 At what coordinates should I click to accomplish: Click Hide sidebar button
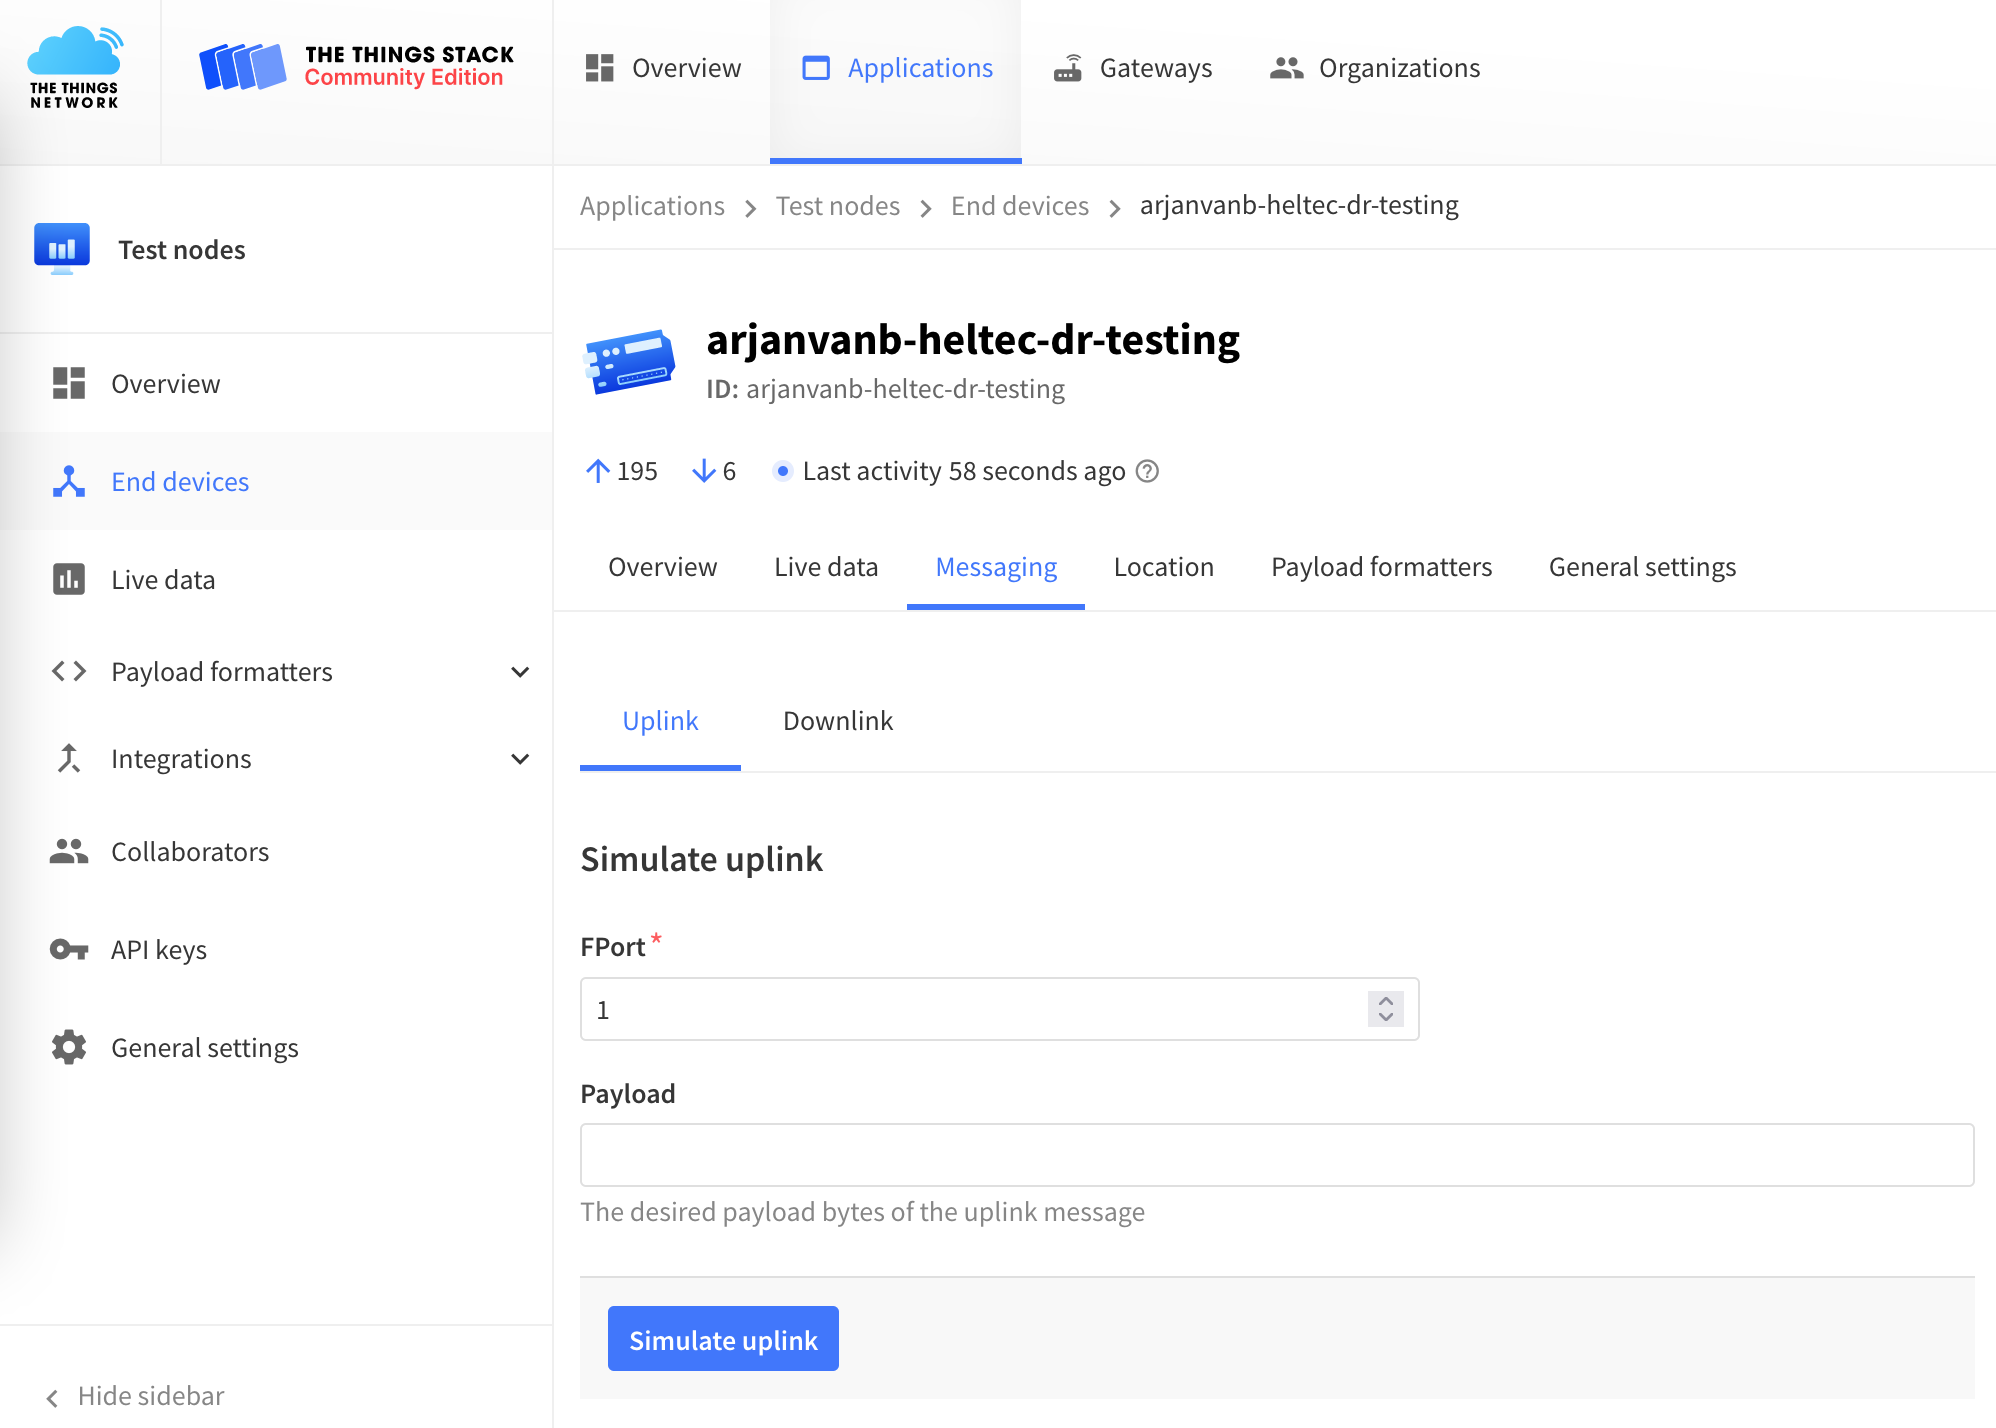[136, 1396]
